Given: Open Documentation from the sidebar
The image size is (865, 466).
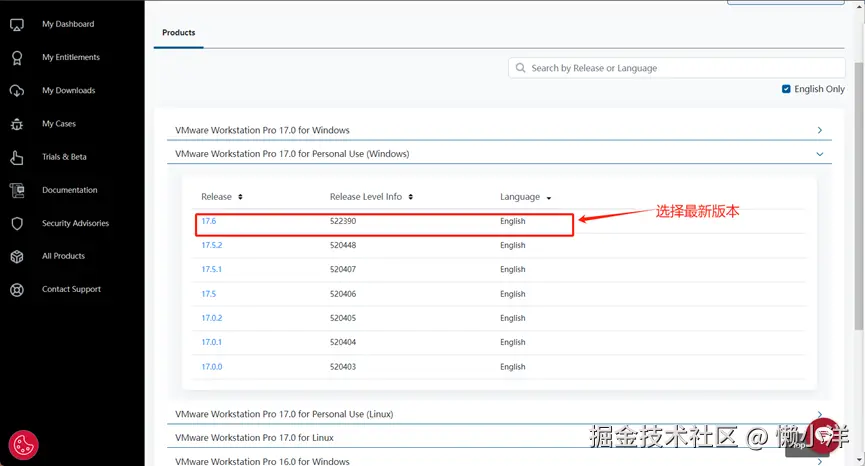Looking at the screenshot, I should pyautogui.click(x=70, y=190).
